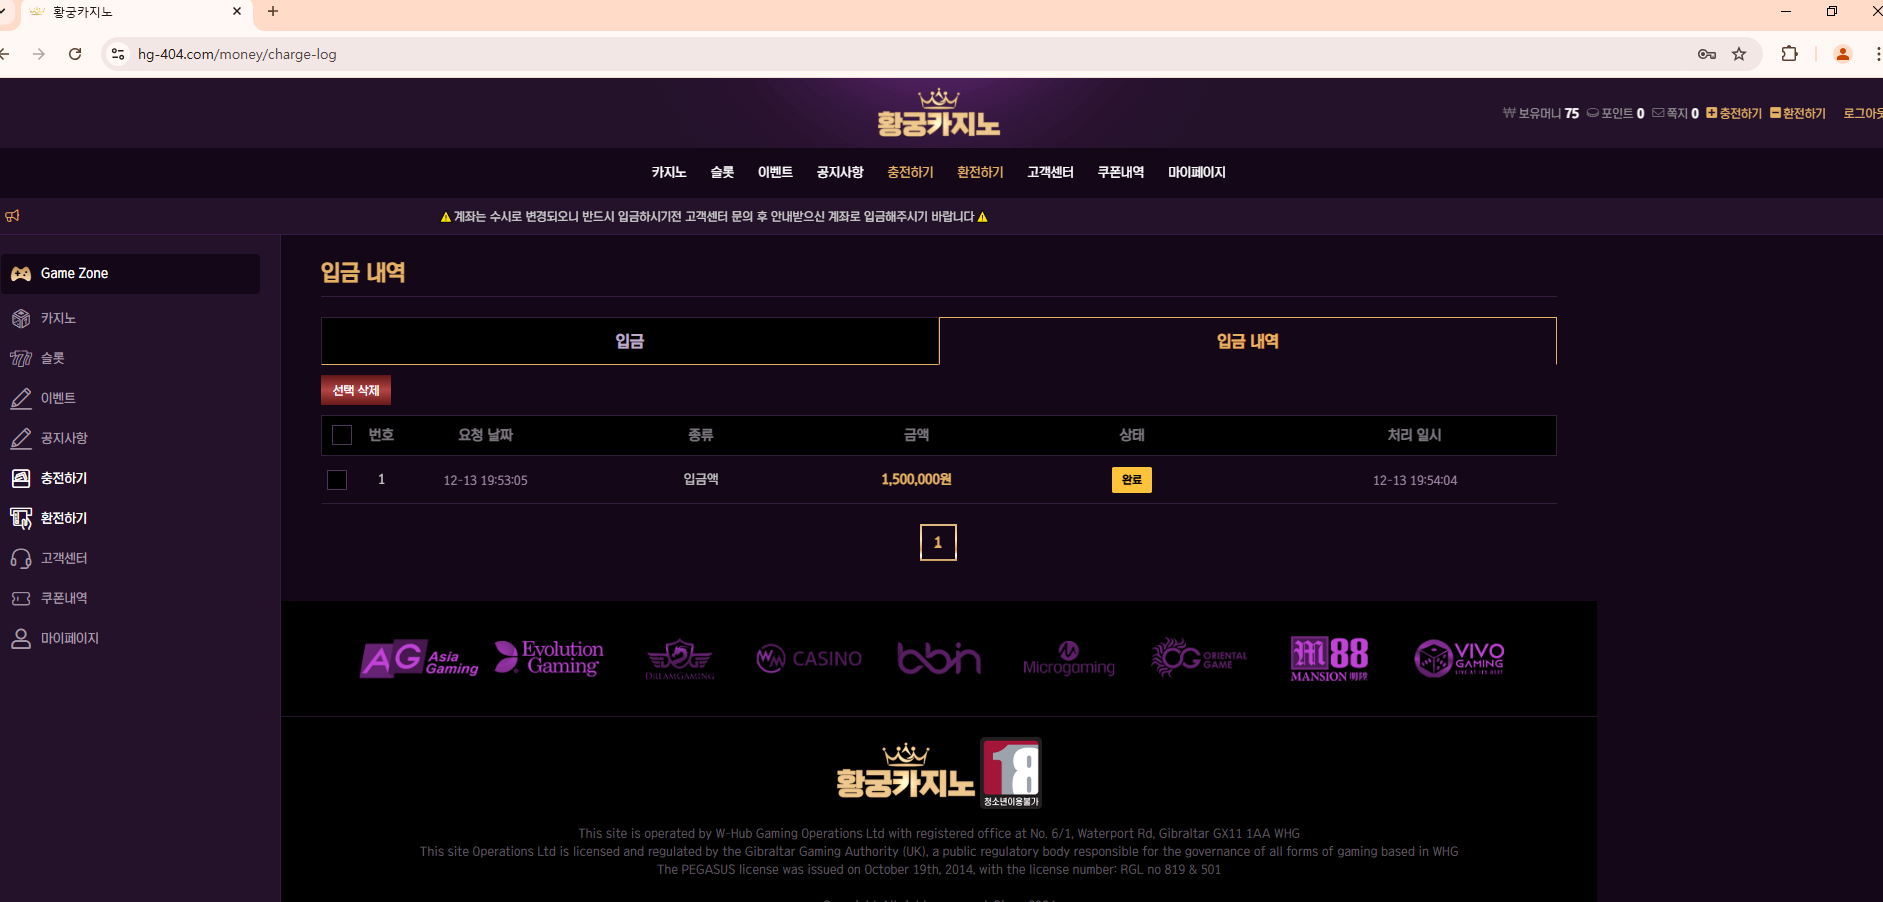
Task: Click the casino chip icon in sidebar
Action: pos(21,318)
